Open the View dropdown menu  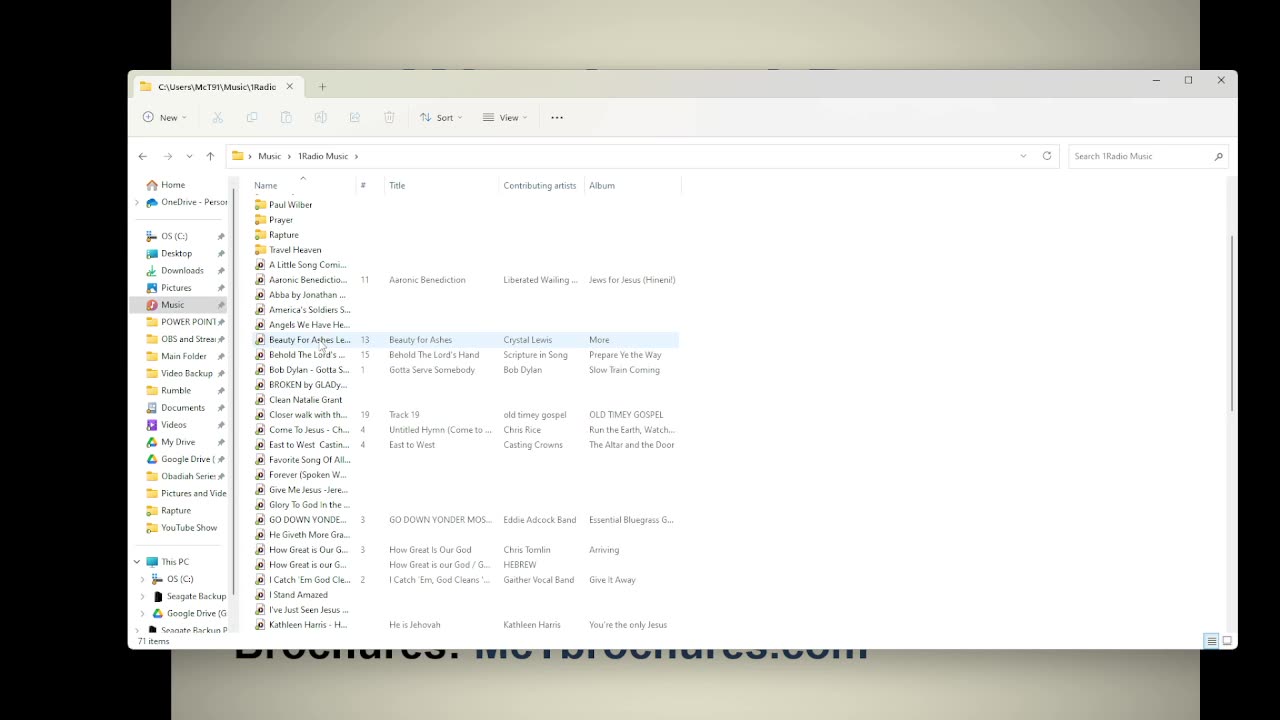click(505, 117)
